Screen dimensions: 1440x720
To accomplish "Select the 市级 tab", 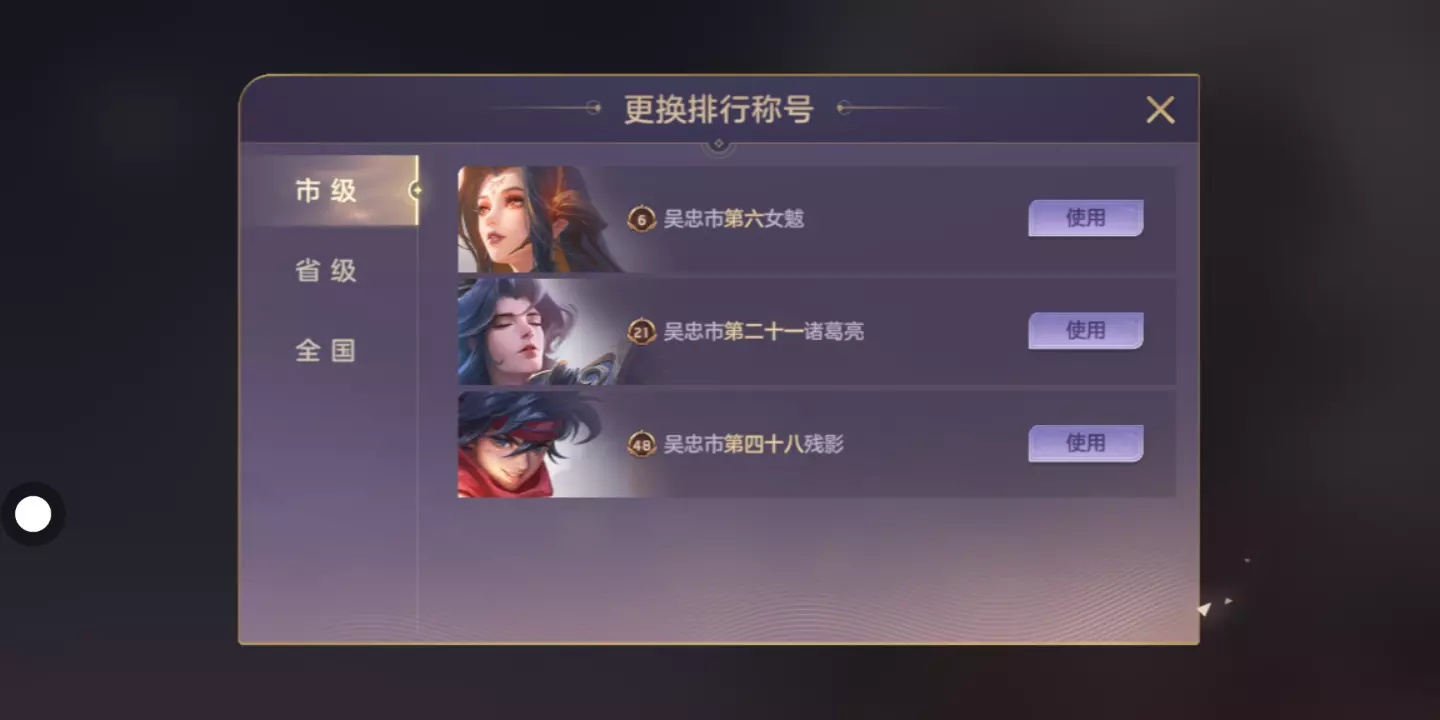I will (328, 190).
